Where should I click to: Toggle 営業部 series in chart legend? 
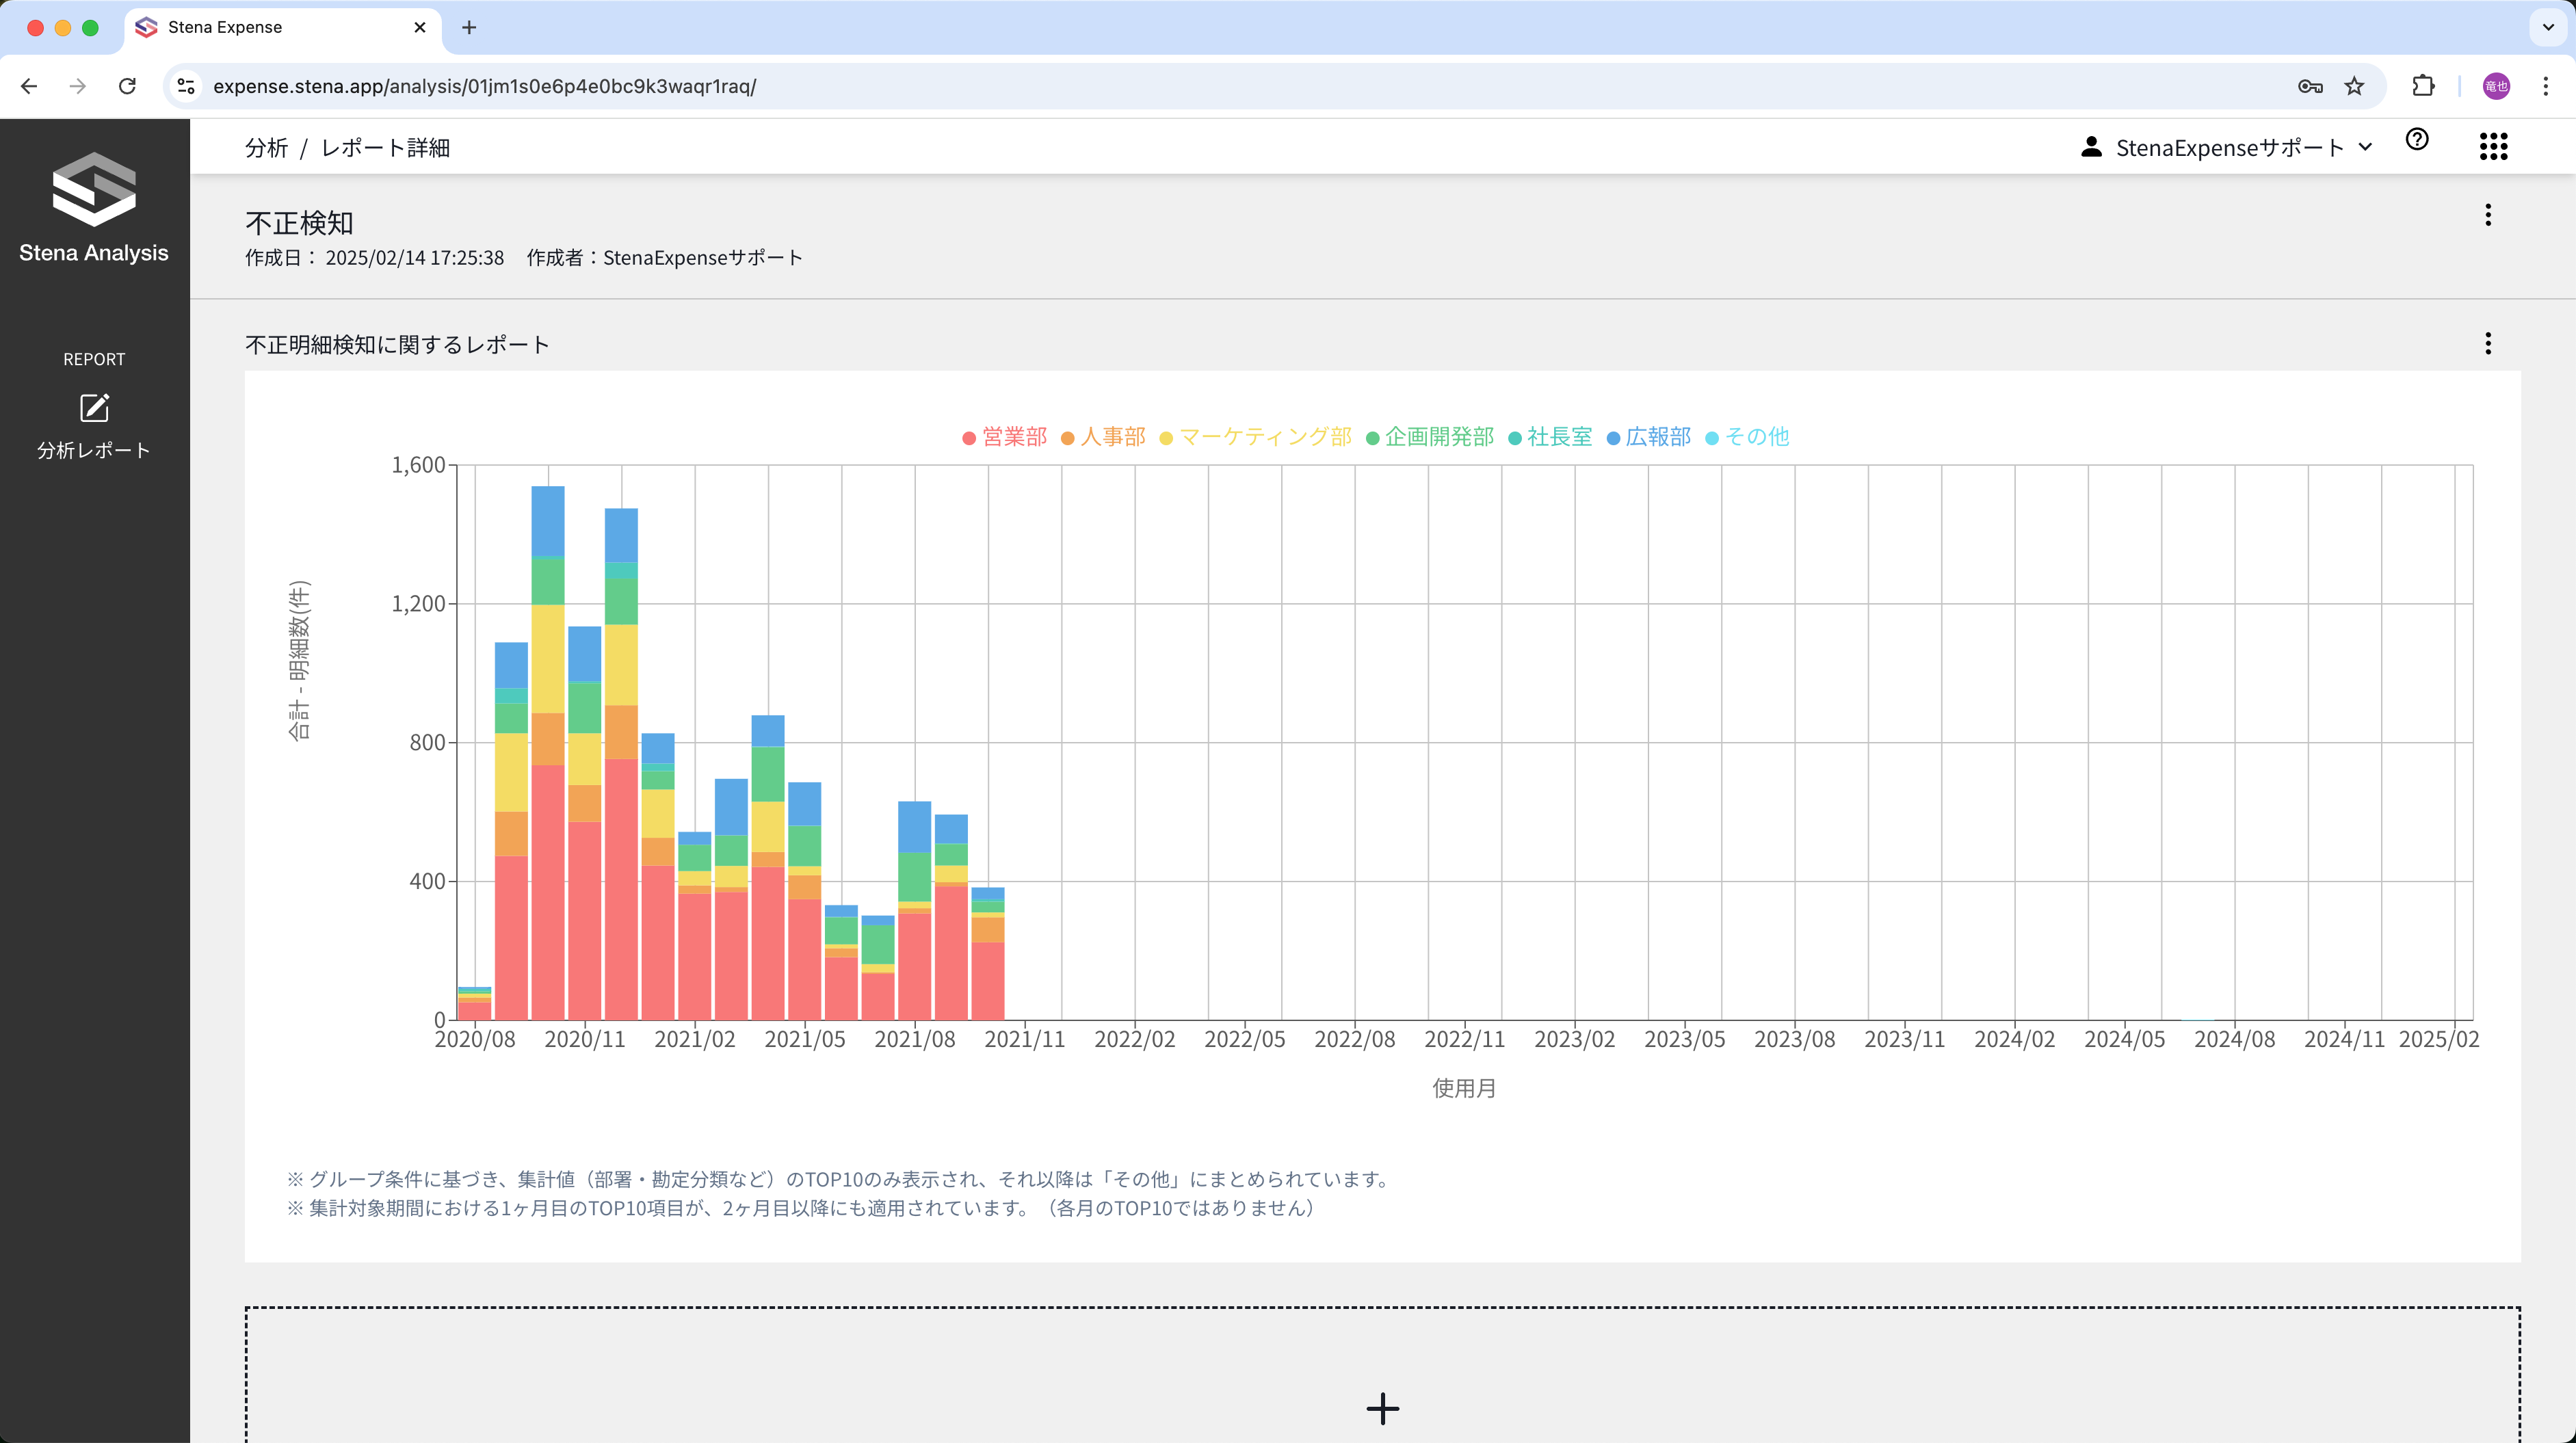1005,437
